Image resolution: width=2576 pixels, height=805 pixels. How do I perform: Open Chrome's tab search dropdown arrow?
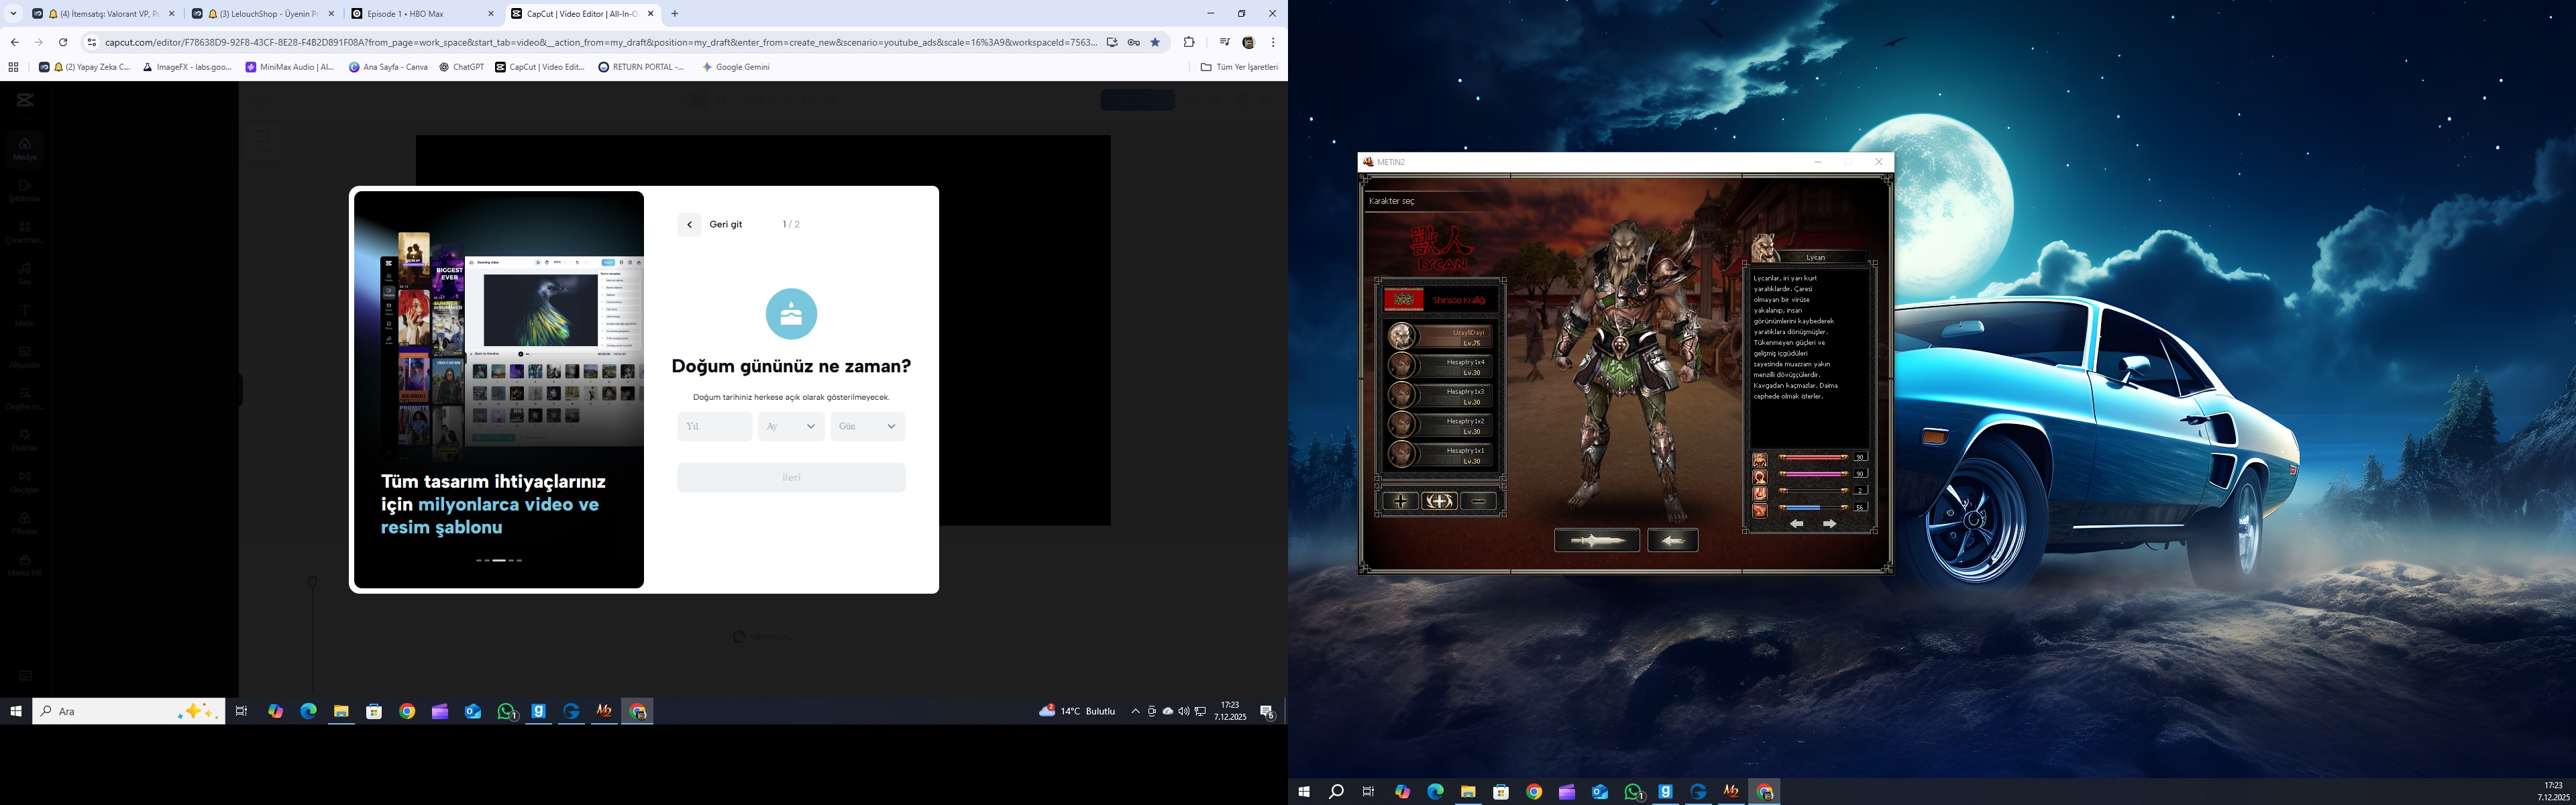click(13, 14)
